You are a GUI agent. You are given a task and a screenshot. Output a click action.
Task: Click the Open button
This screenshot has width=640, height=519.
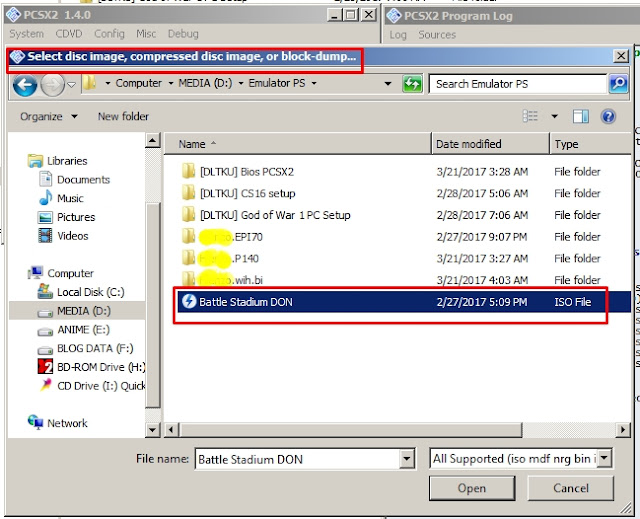tap(472, 488)
